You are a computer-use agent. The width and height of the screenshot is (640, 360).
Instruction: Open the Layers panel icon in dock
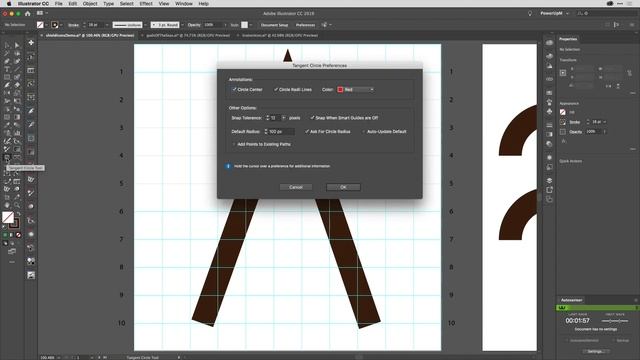[549, 180]
